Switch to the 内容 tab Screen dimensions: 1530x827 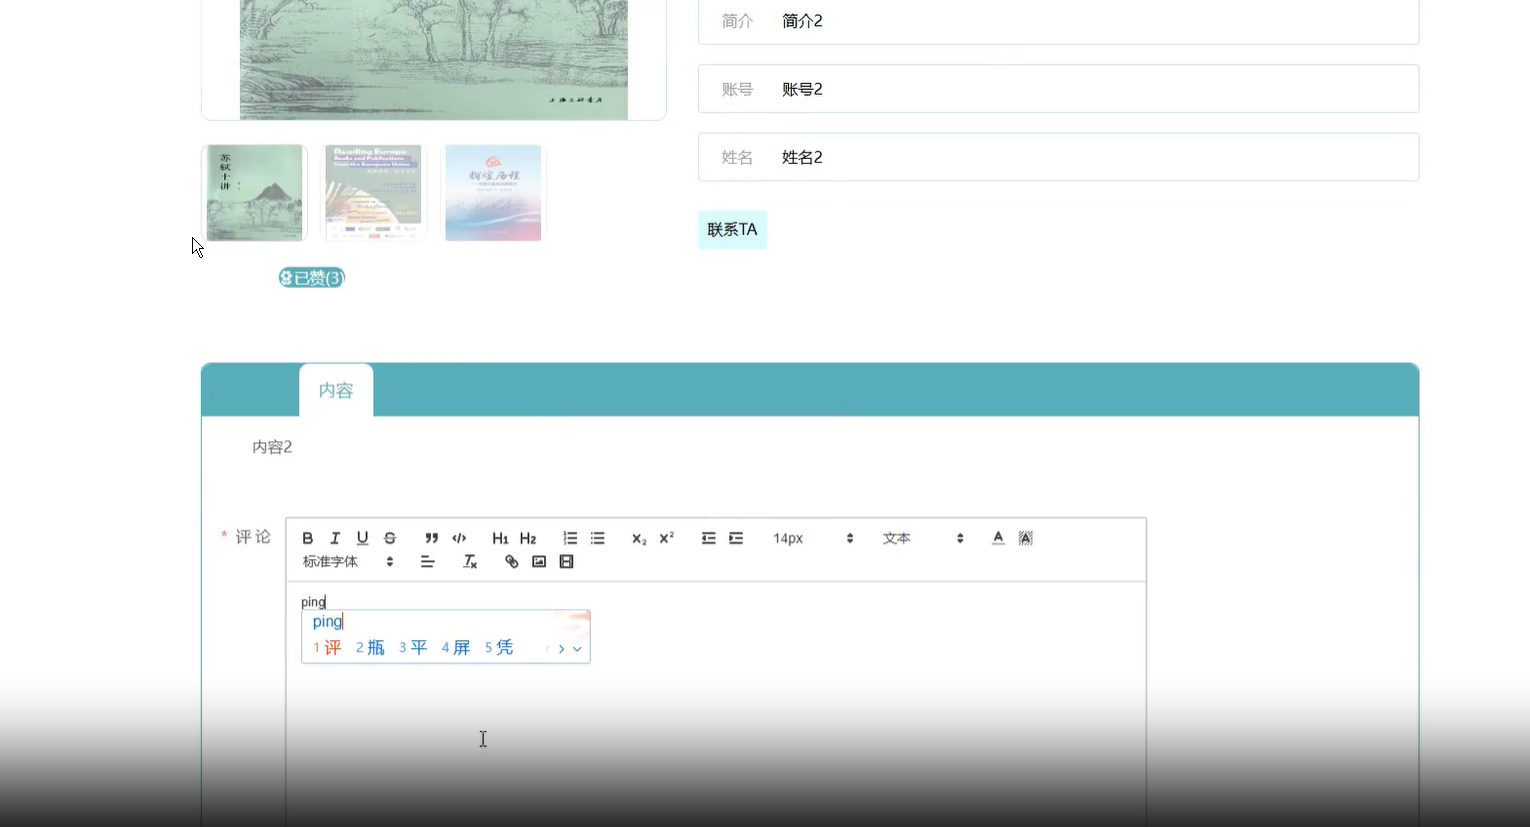[x=335, y=390]
